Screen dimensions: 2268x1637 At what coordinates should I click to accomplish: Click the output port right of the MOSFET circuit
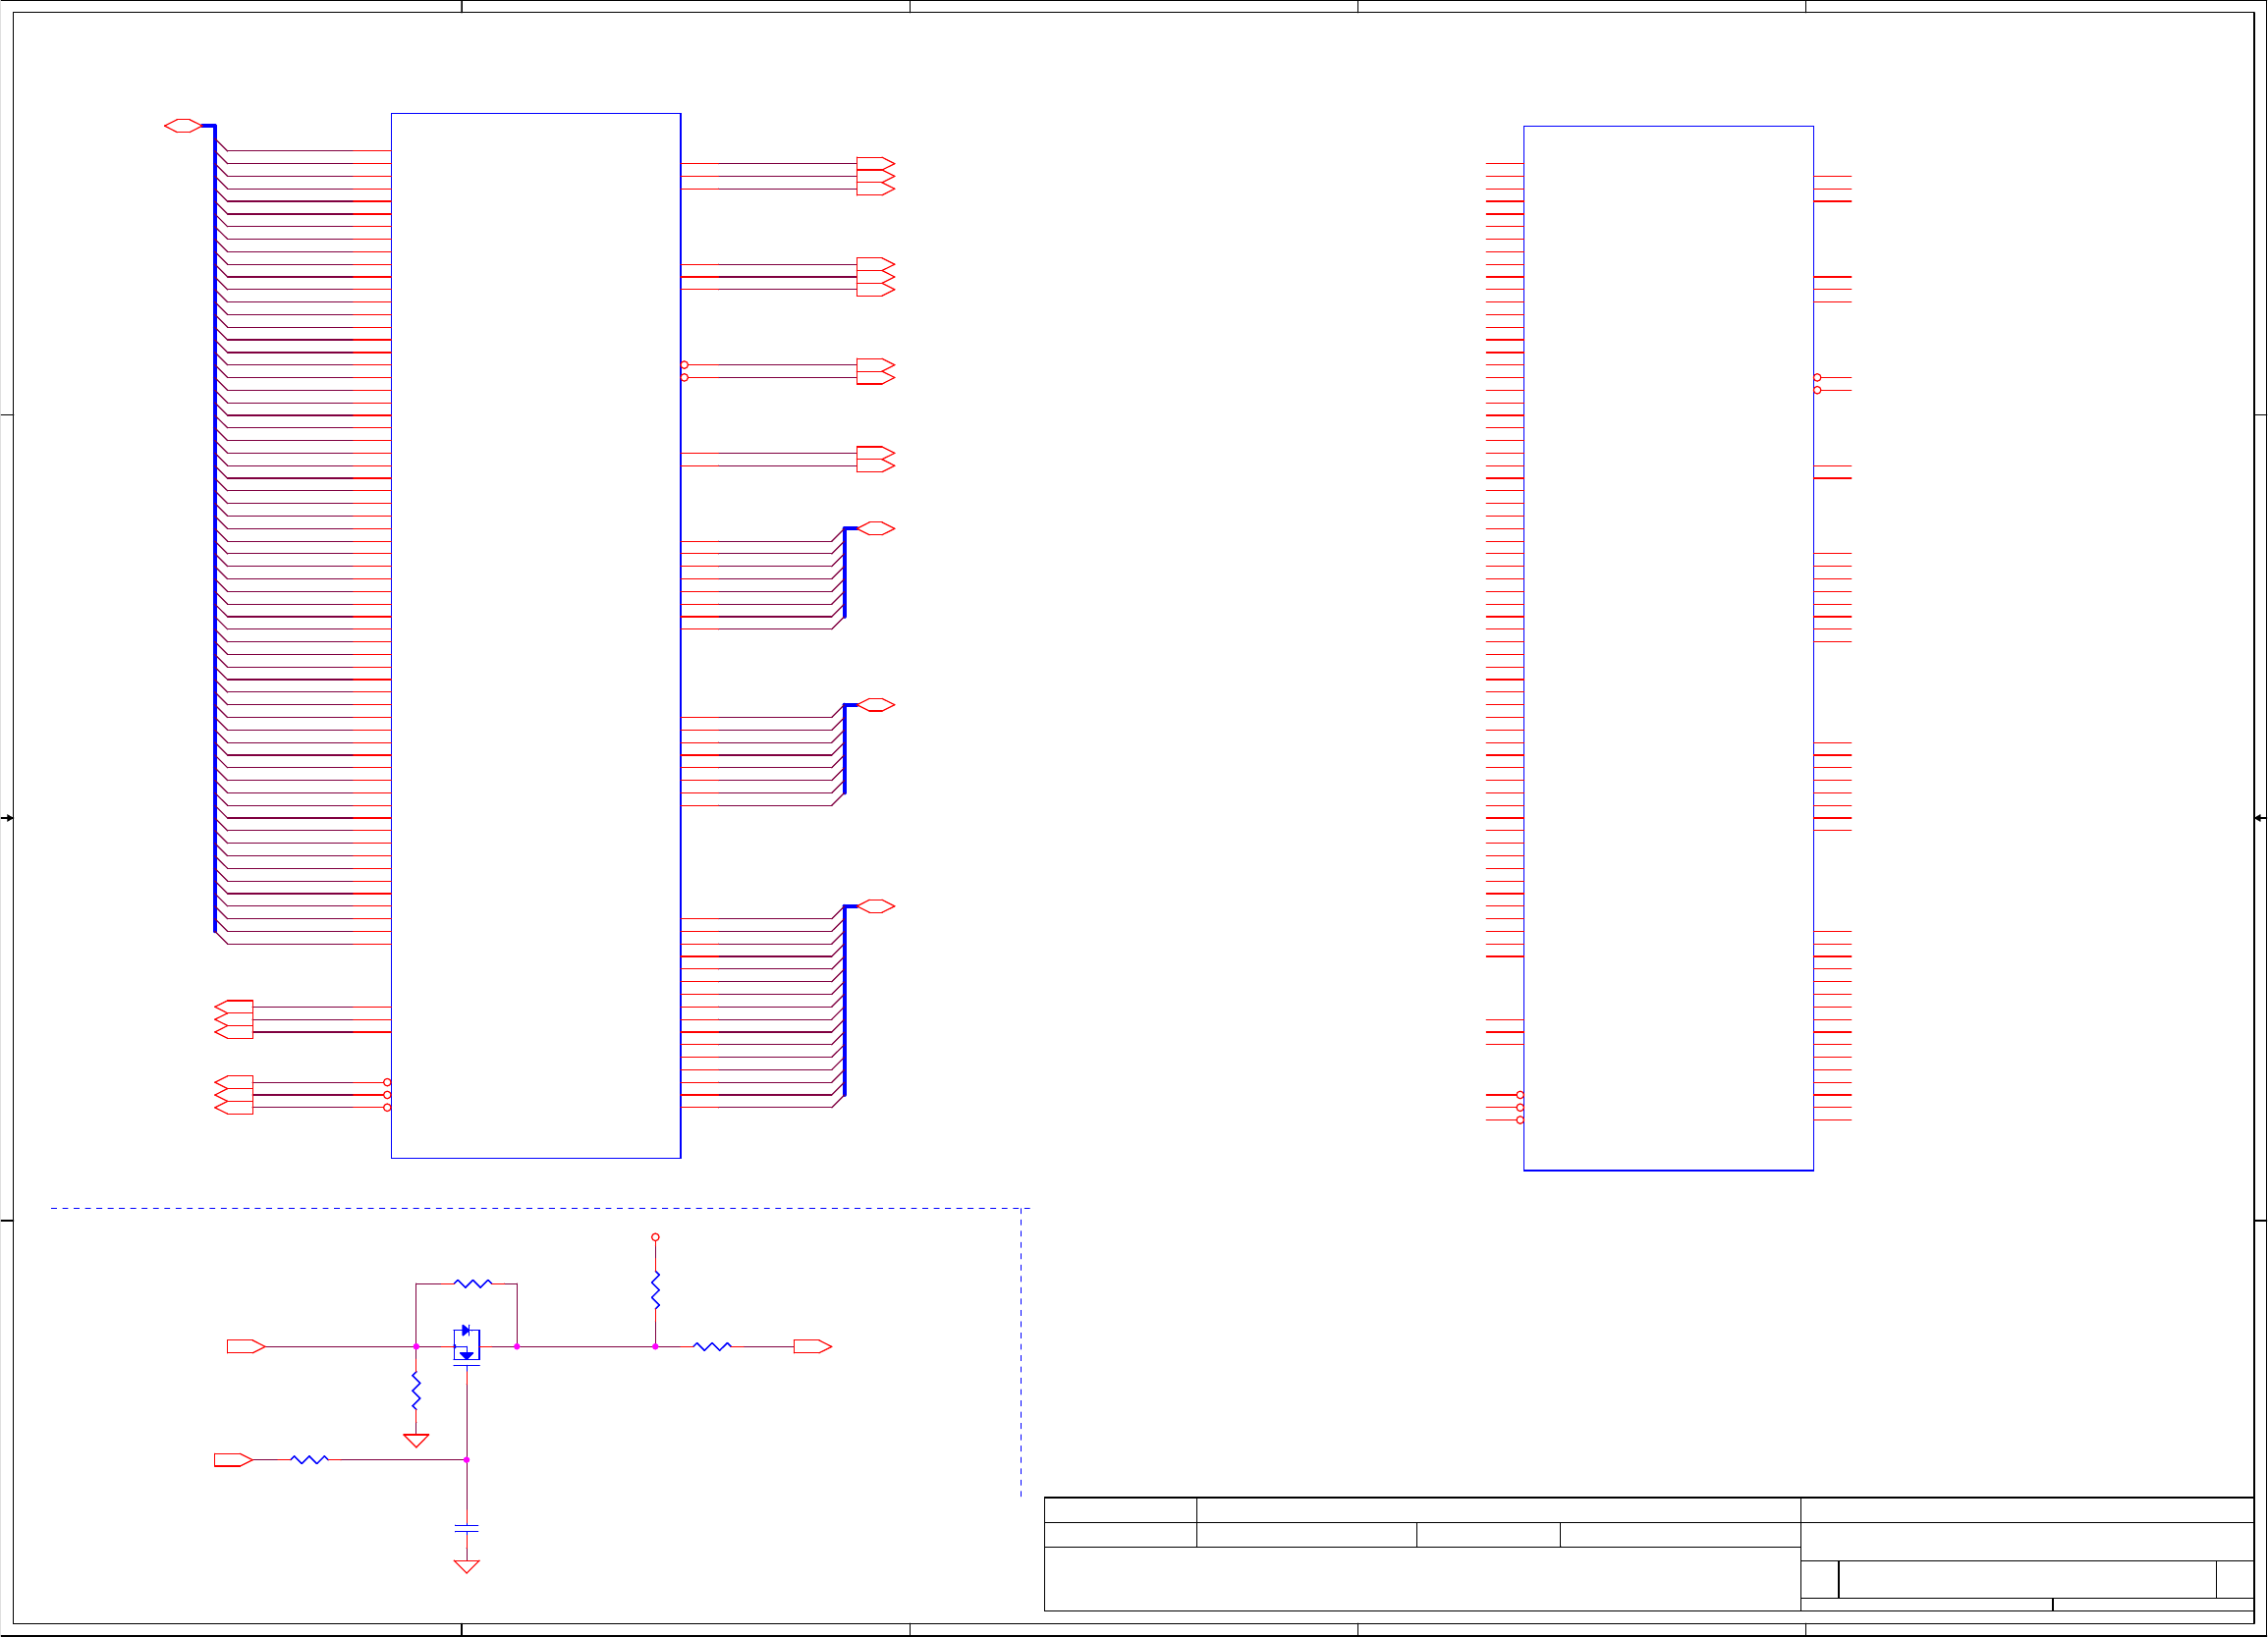tap(812, 1346)
